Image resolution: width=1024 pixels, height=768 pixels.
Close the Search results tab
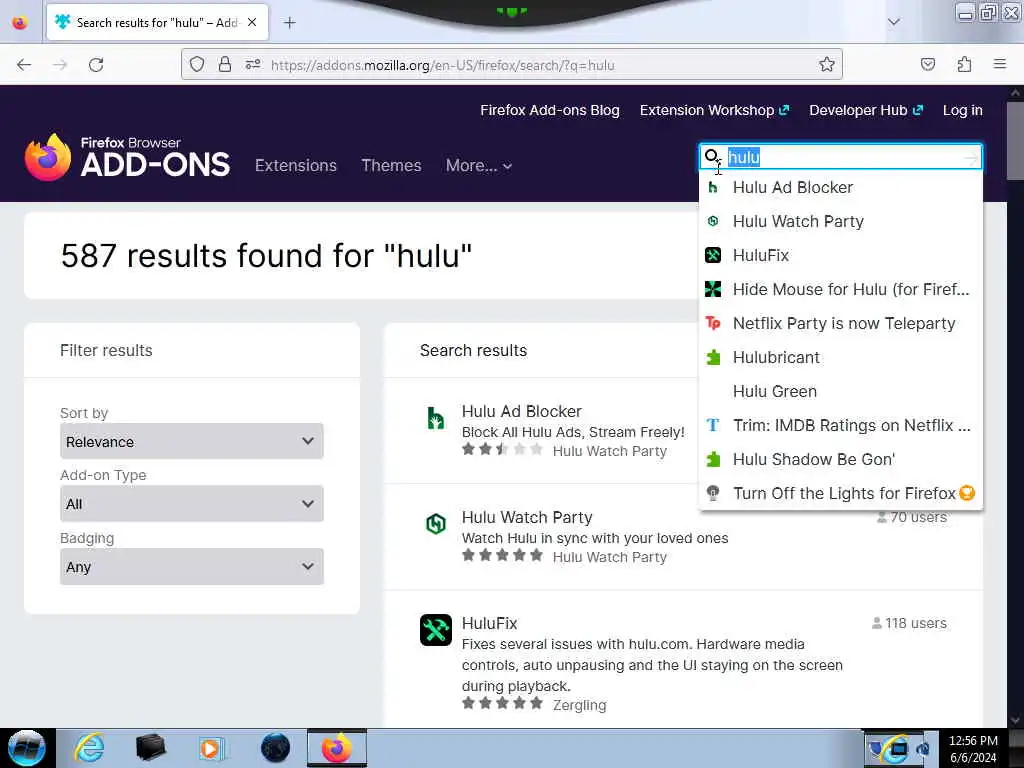252,22
